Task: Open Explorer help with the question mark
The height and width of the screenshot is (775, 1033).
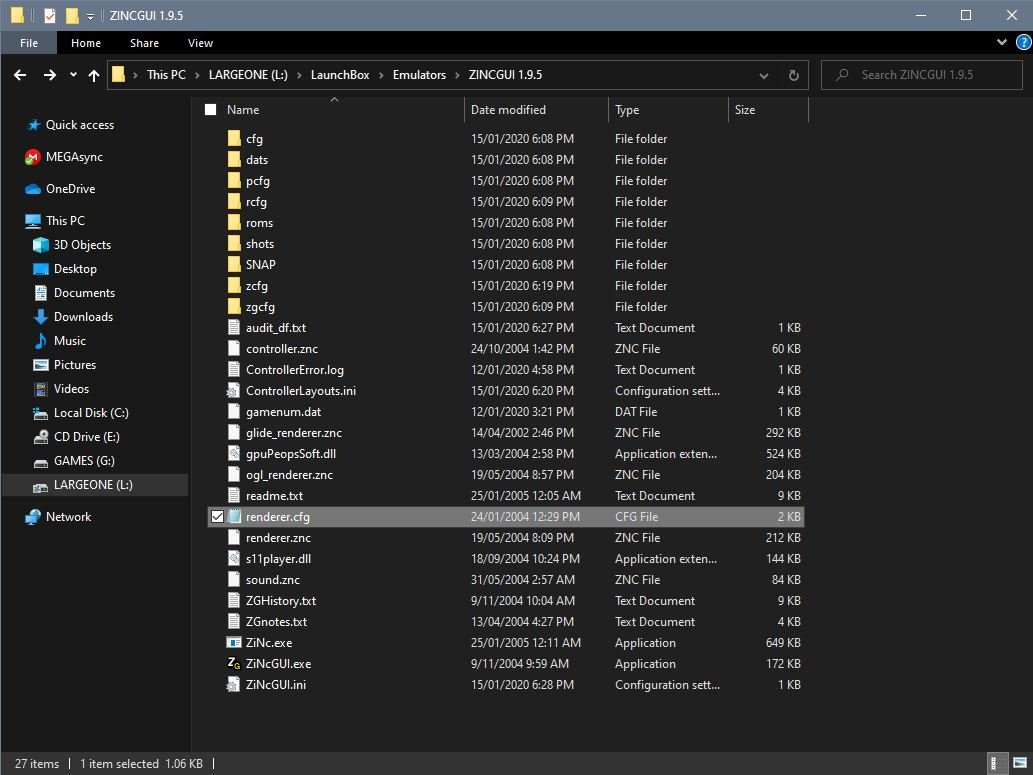Action: click(x=1023, y=42)
